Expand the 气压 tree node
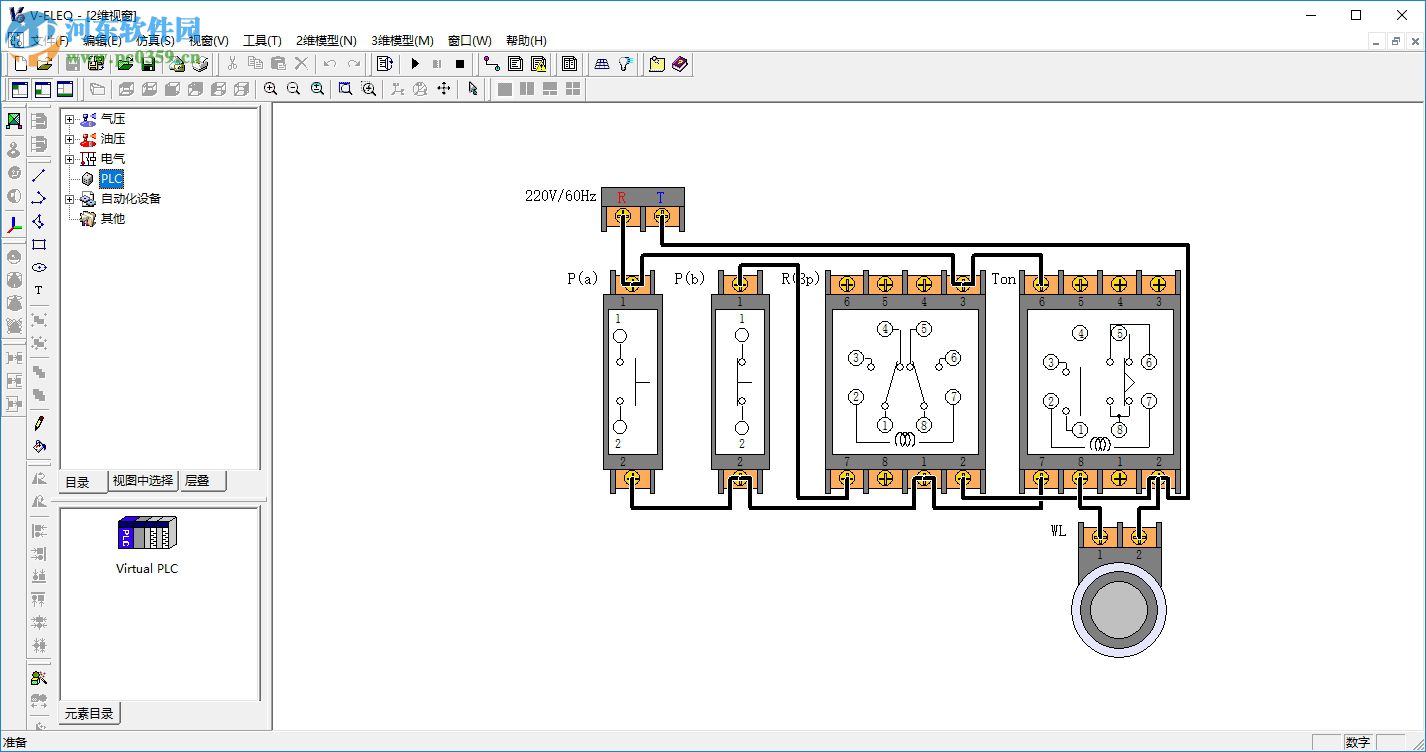This screenshot has width=1426, height=752. (x=70, y=119)
